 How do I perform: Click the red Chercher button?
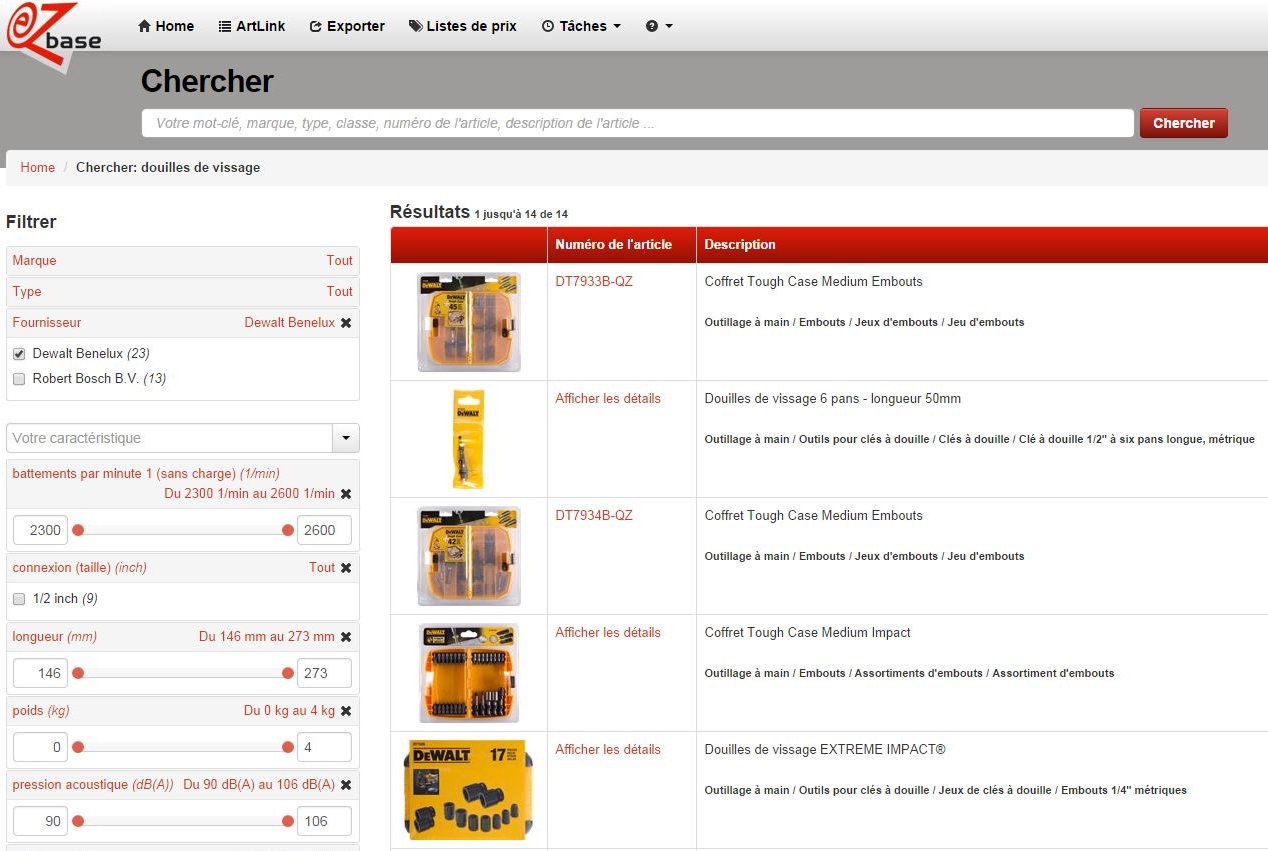[x=1184, y=123]
